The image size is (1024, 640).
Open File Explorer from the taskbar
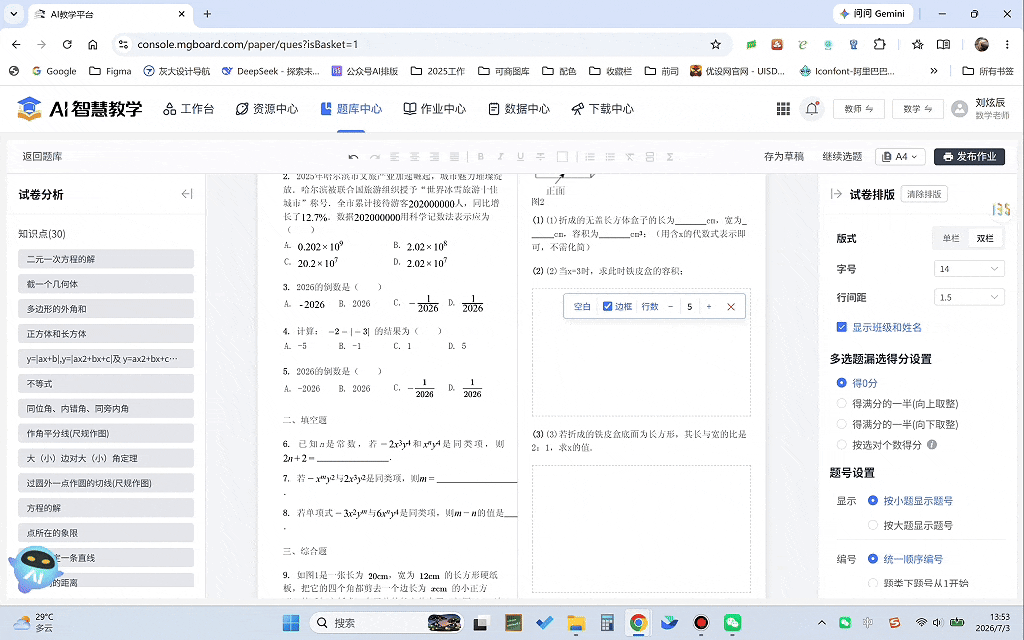(575, 623)
